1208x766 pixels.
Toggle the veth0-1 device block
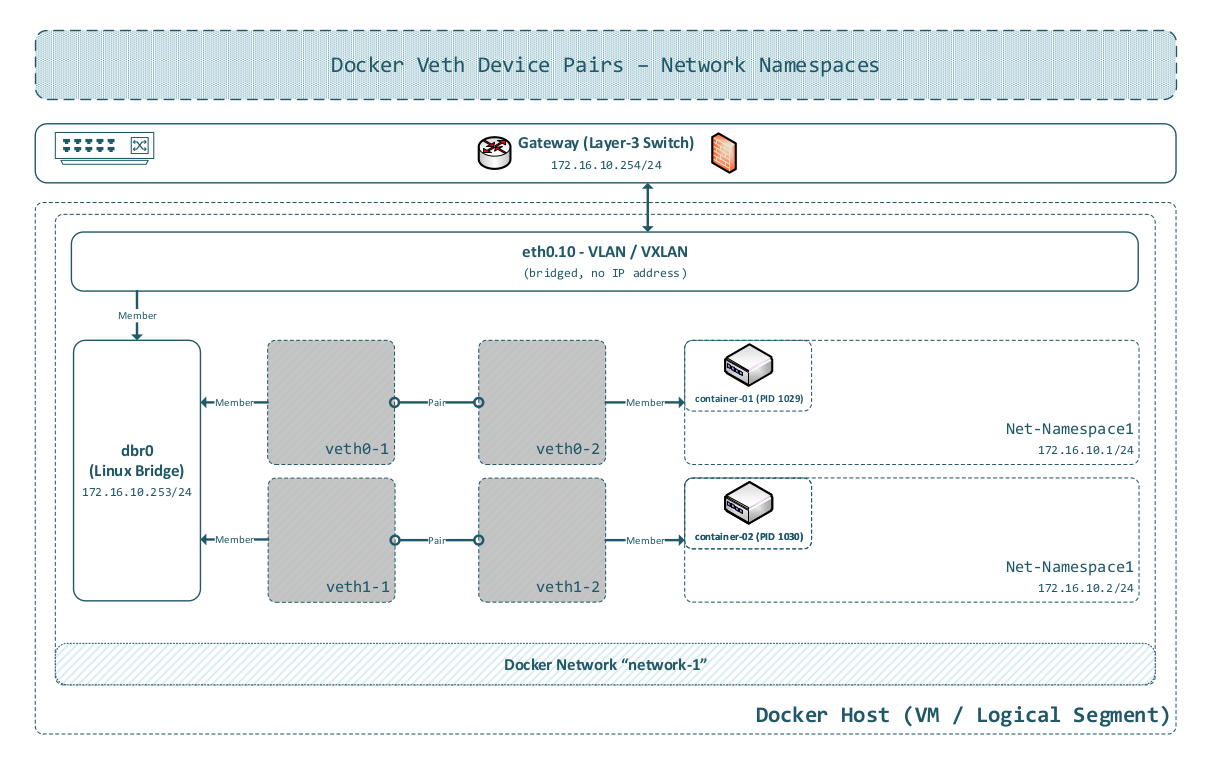(331, 403)
